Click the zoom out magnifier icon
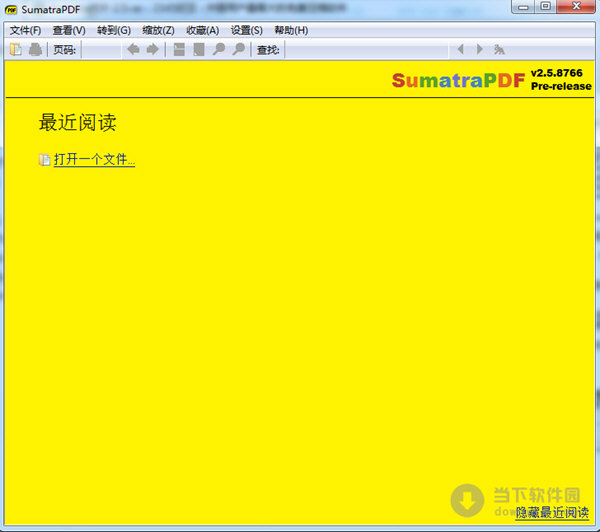The height and width of the screenshot is (532, 600). [219, 50]
